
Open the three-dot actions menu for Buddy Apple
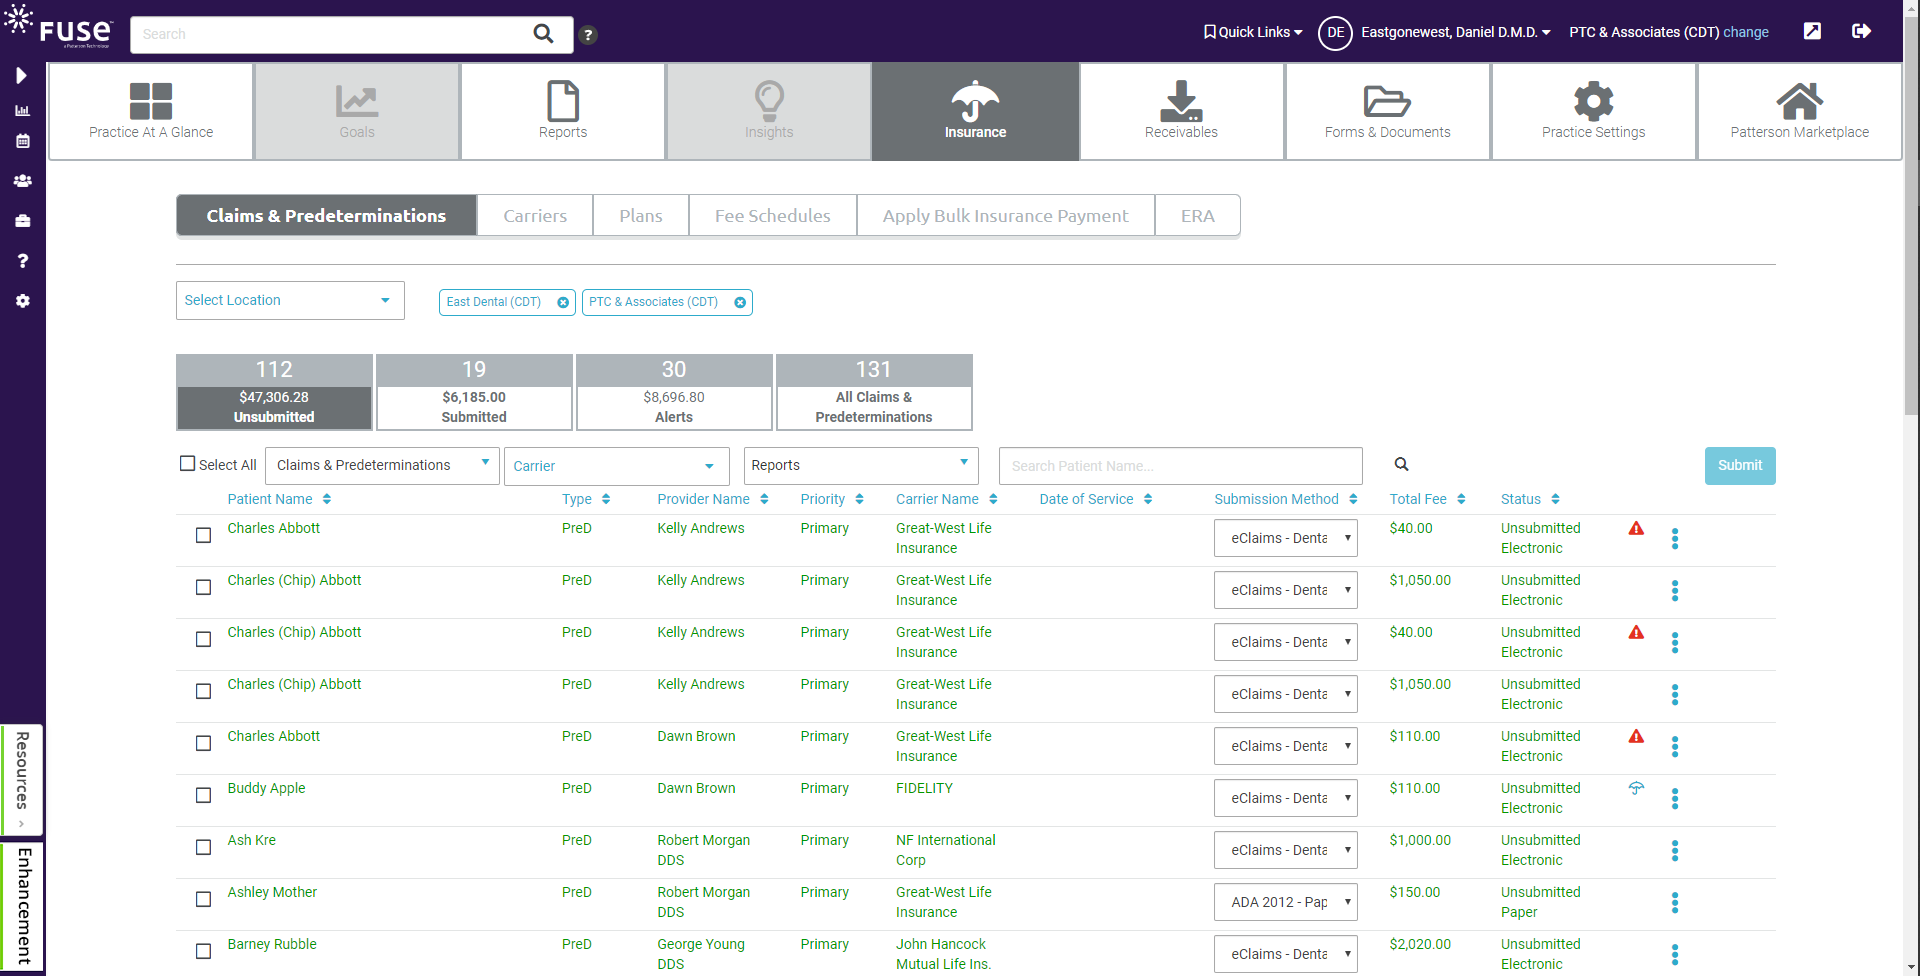pos(1675,798)
